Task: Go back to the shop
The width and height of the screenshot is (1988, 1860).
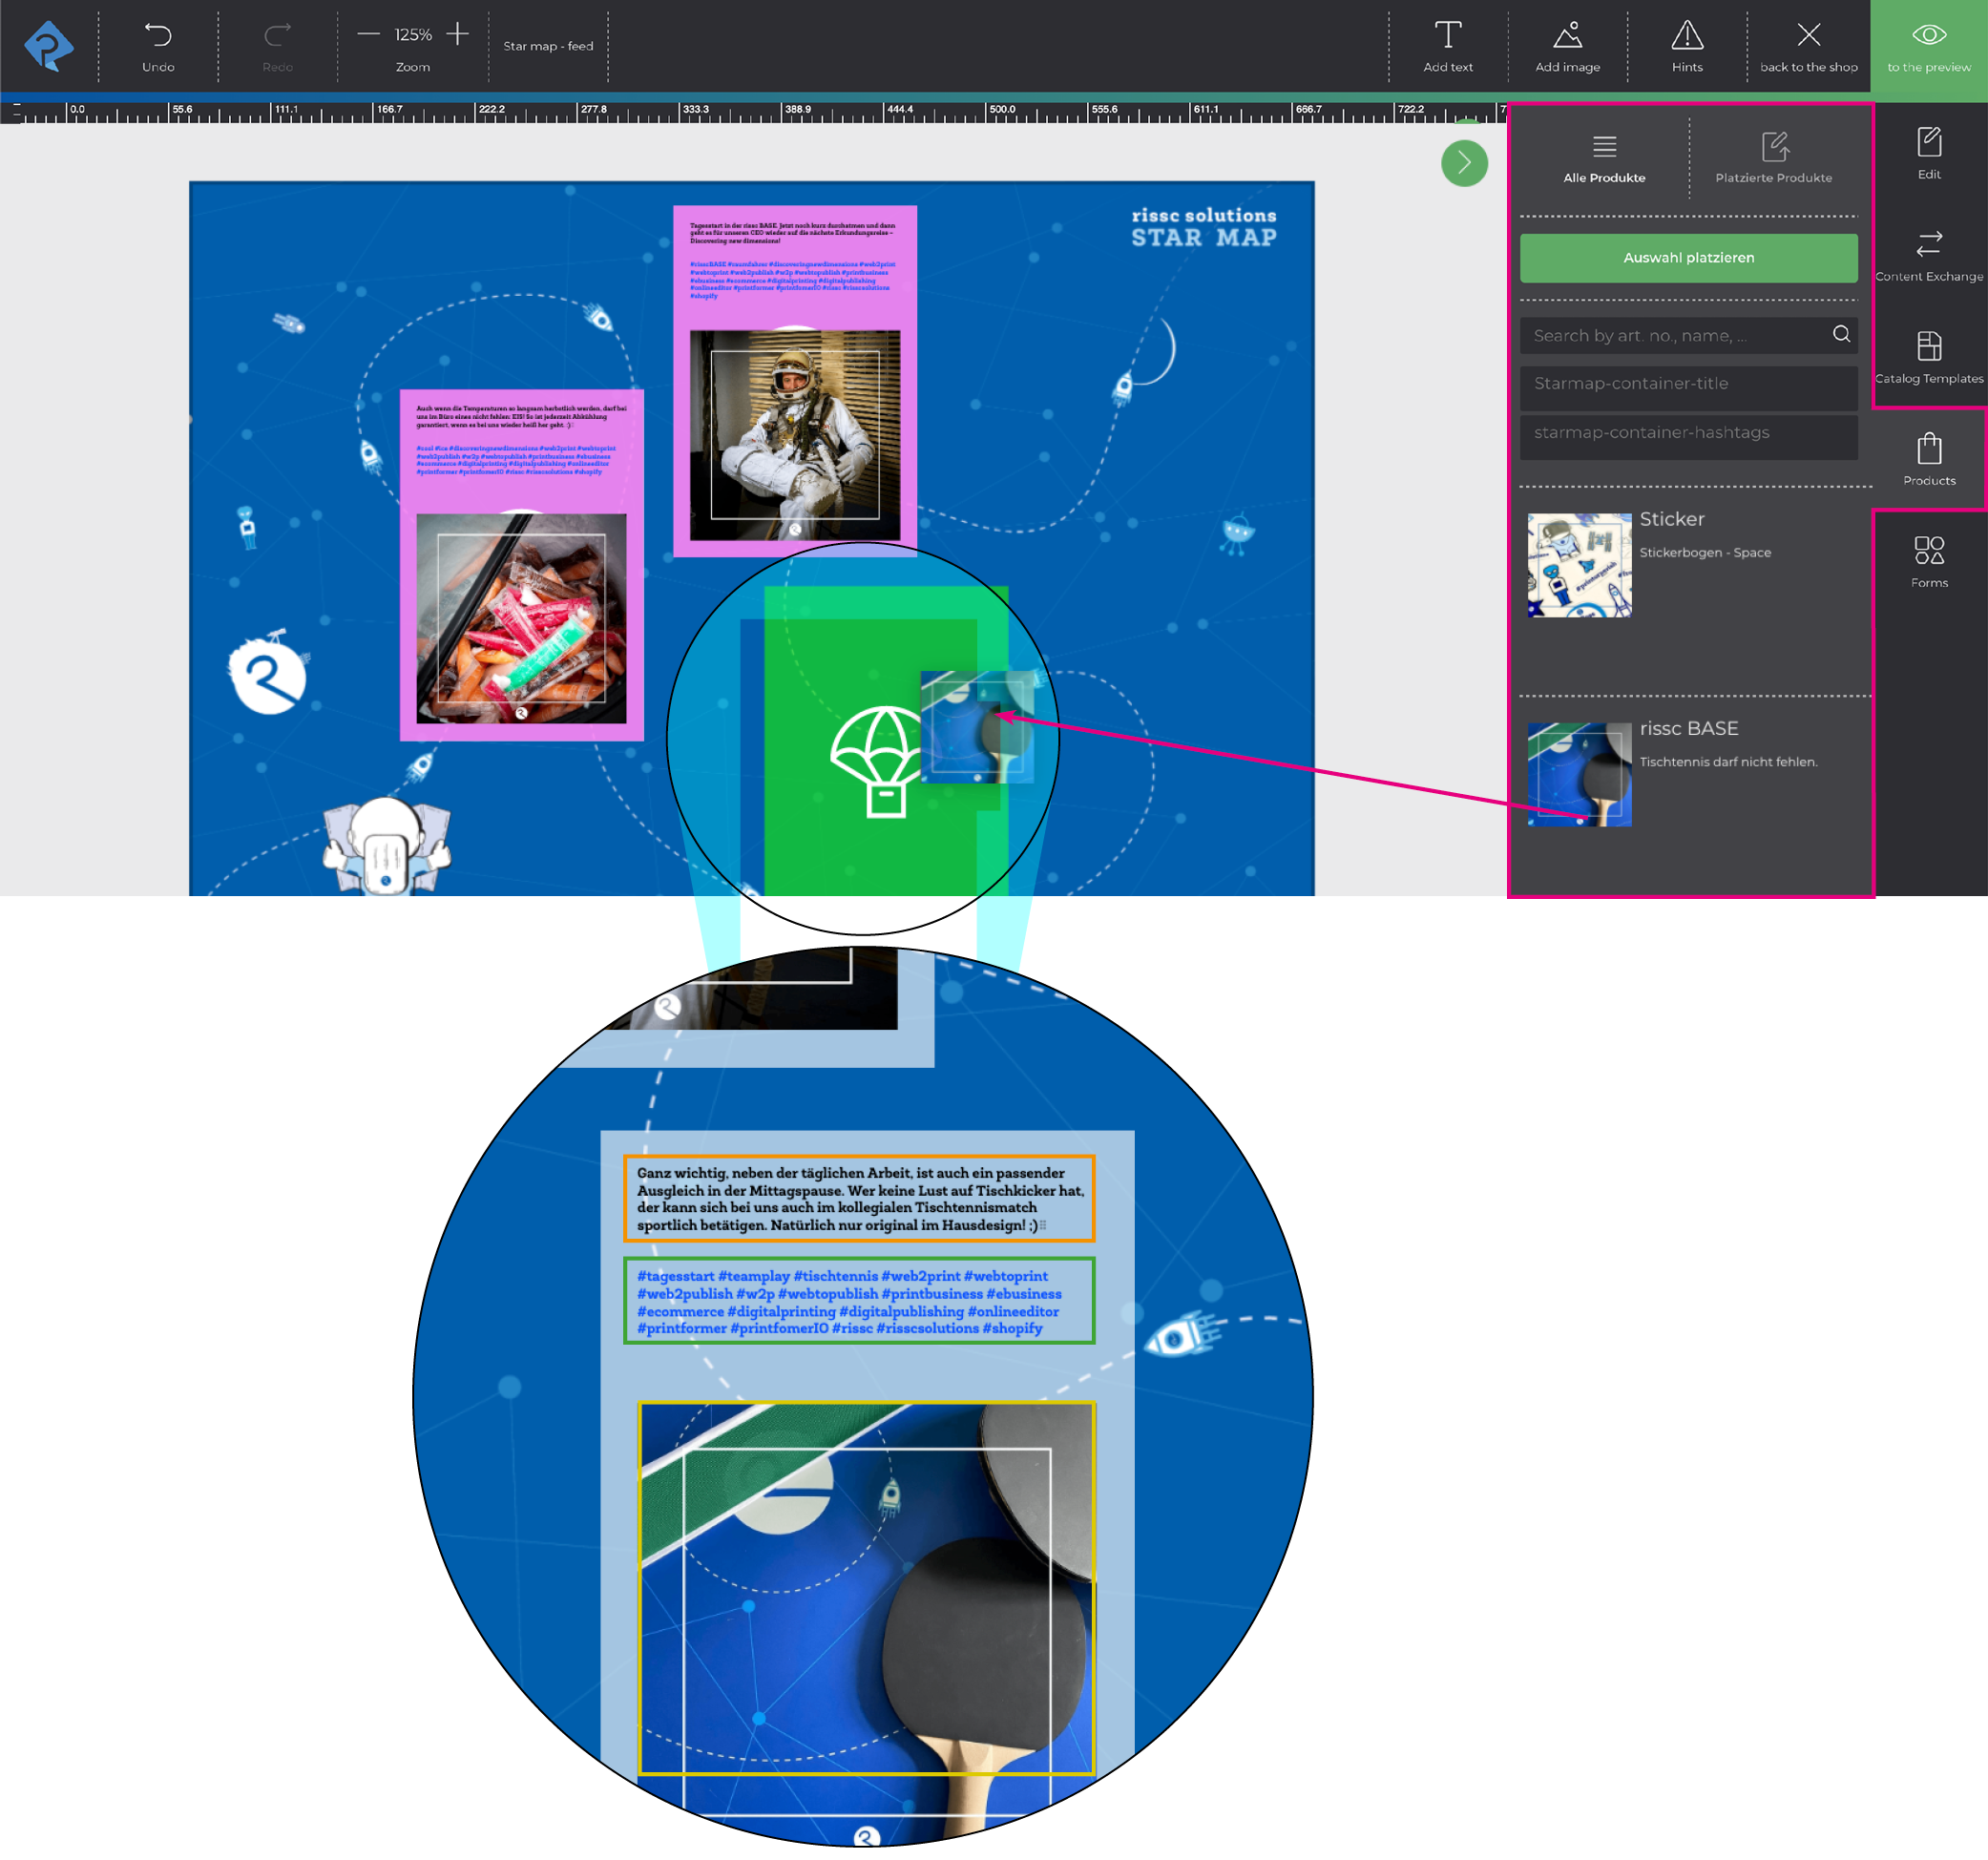Action: click(1808, 45)
